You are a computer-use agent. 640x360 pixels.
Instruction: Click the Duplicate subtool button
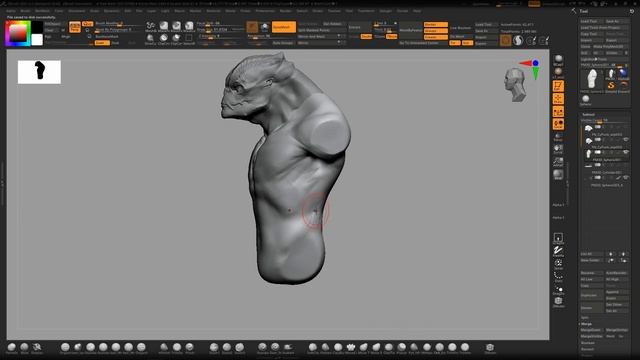tap(591, 295)
